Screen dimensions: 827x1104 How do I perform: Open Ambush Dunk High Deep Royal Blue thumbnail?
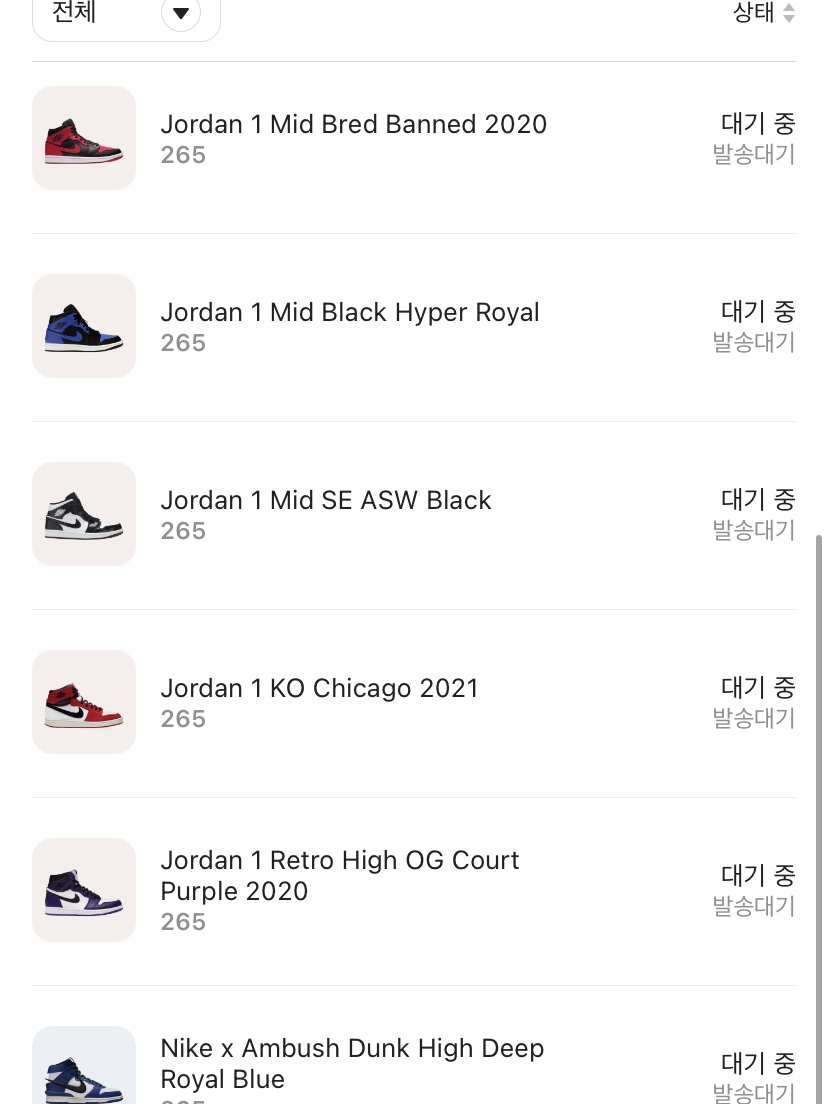84,1065
